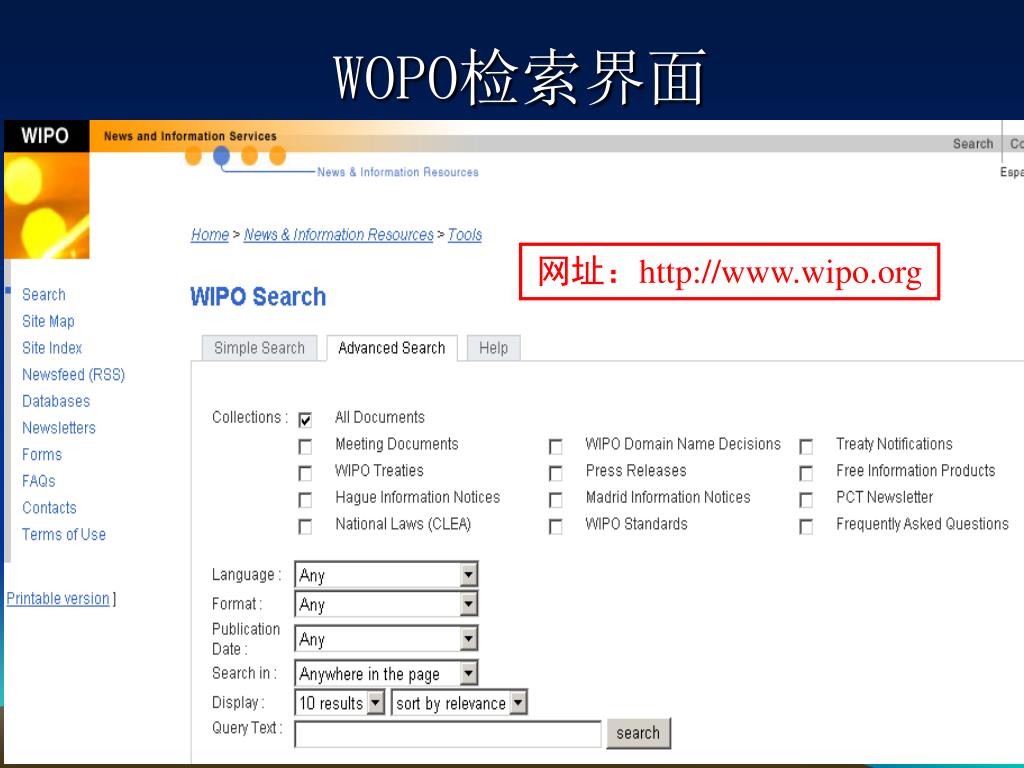Open the 10 results dropdown
The height and width of the screenshot is (768, 1024).
click(x=340, y=703)
